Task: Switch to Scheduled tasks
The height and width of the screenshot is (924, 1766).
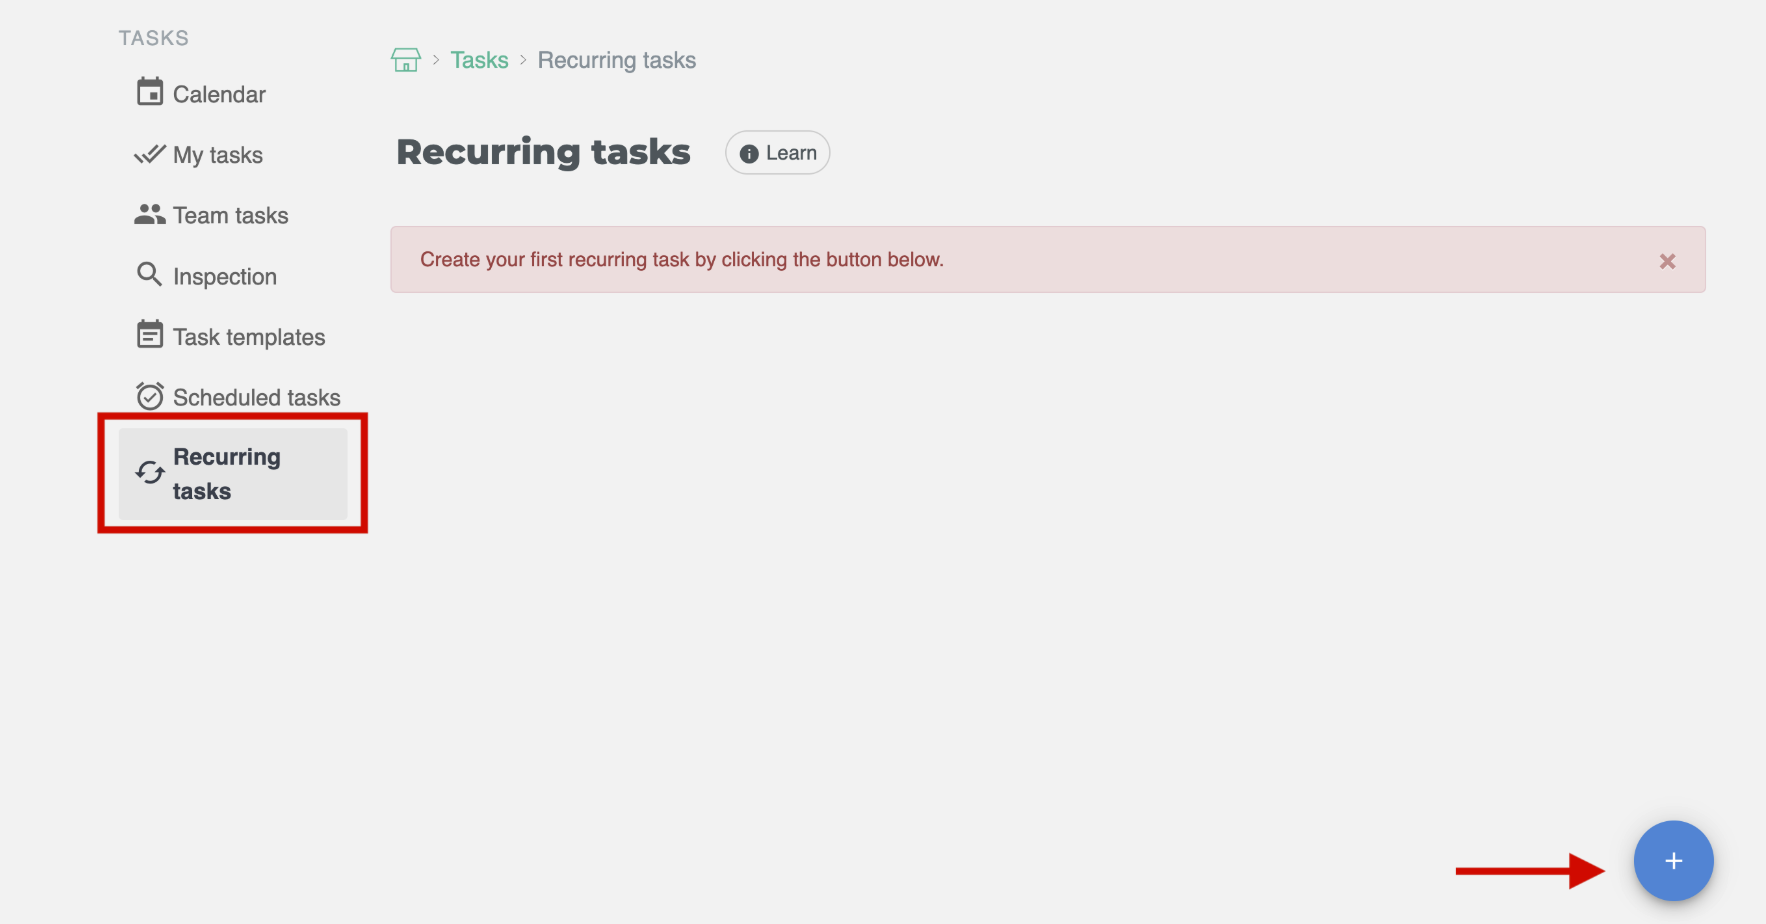Action: pos(256,396)
